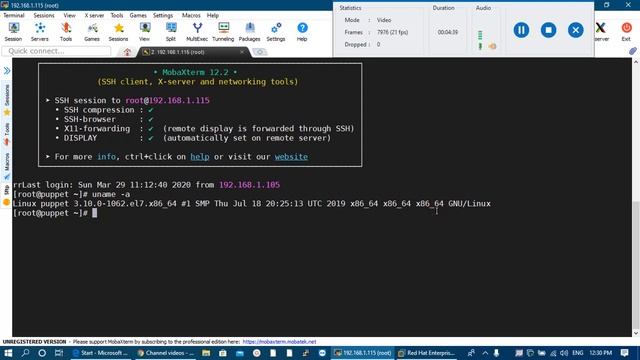Click the help link in terminal banner

[x=200, y=157]
